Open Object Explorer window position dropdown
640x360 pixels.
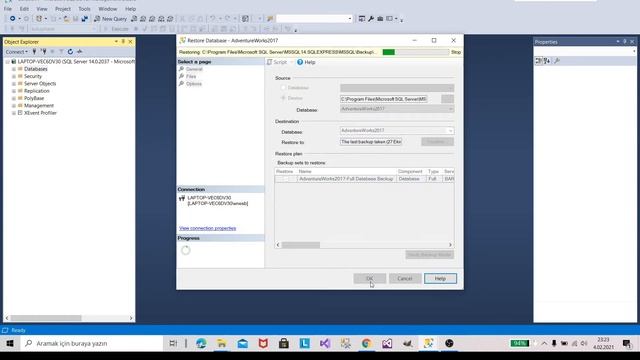coord(116,42)
